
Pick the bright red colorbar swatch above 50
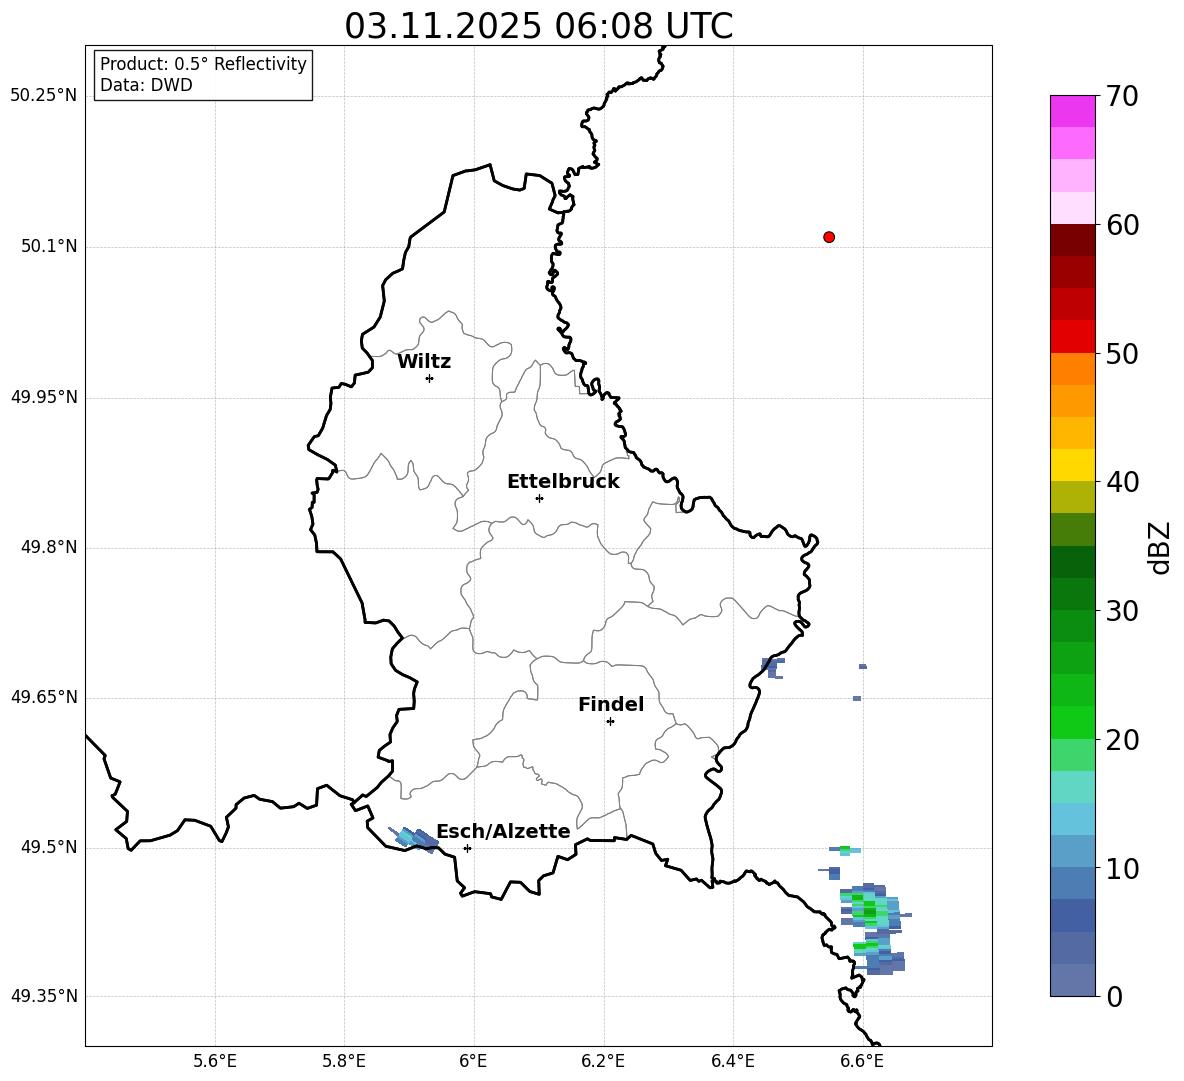click(1072, 337)
